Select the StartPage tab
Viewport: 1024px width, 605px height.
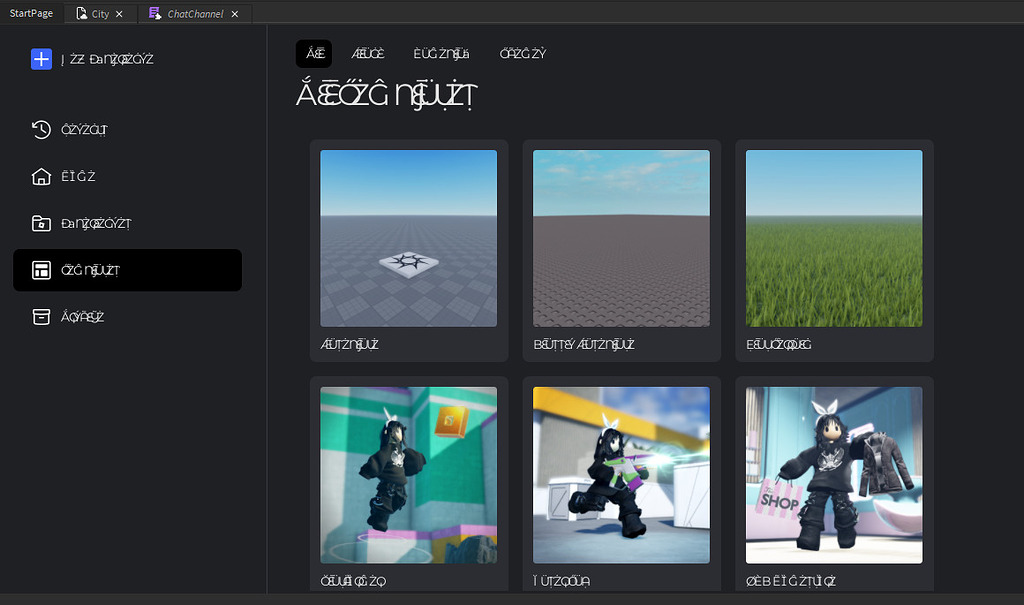click(x=31, y=13)
